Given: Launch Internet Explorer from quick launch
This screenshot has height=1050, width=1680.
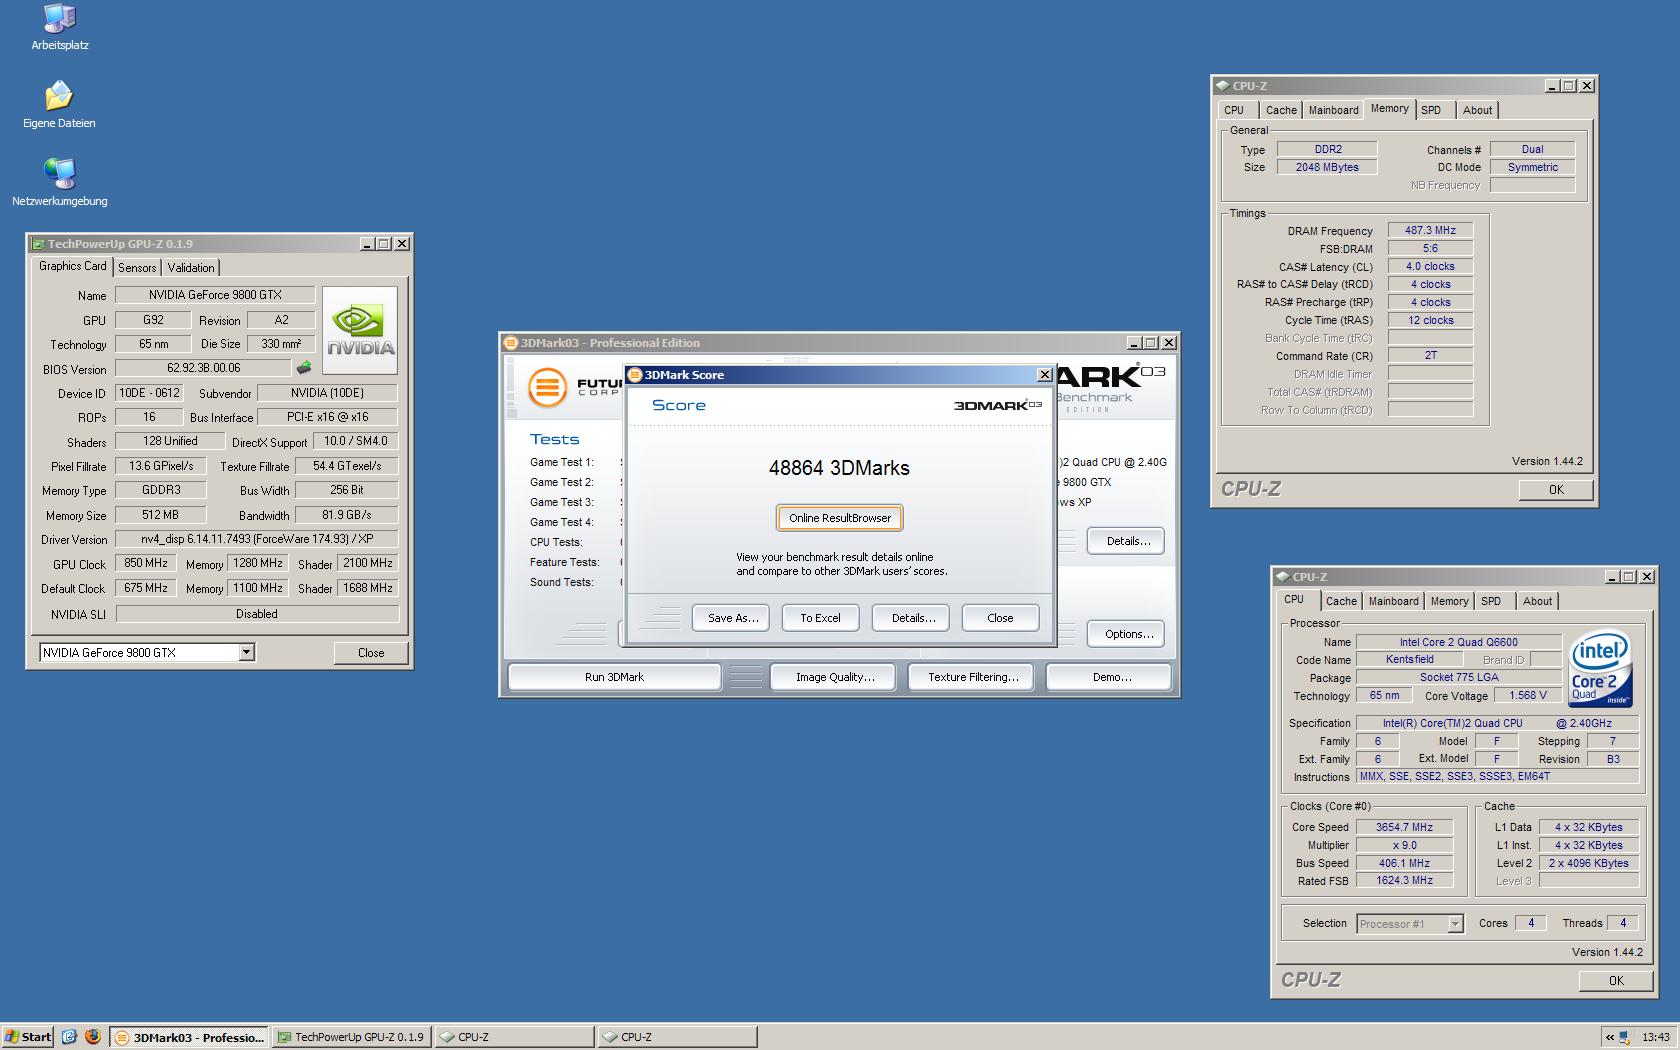Looking at the screenshot, I should point(69,1037).
